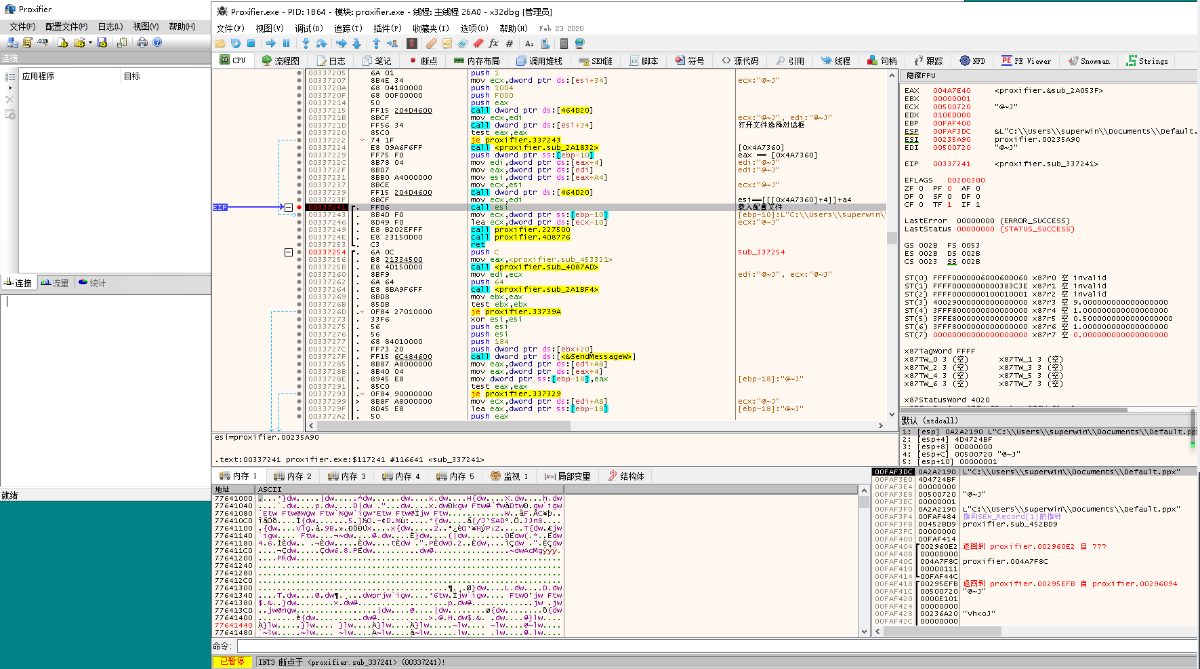1200x669 pixels.
Task: Click the printer icon in Proxifier toolbar
Action: 142,43
